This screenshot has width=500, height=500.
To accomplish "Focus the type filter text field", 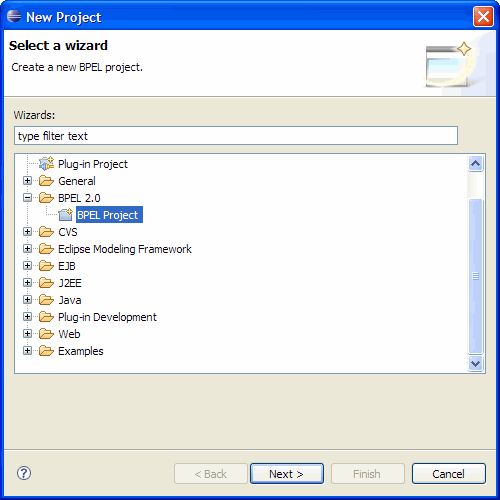I will pyautogui.click(x=236, y=136).
